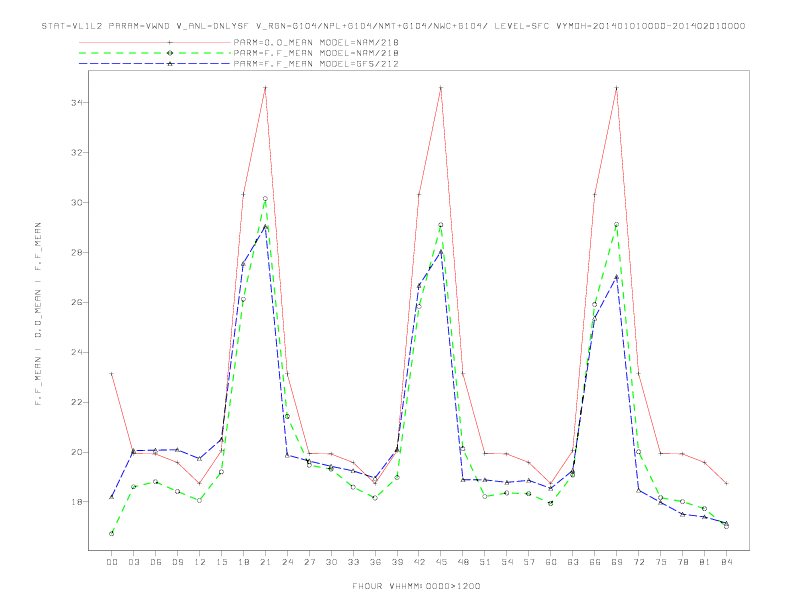The image size is (792, 612).
Task: Click the vertical y-axis label F.F_MEAN | O.O_MEAN
Action: [38, 314]
